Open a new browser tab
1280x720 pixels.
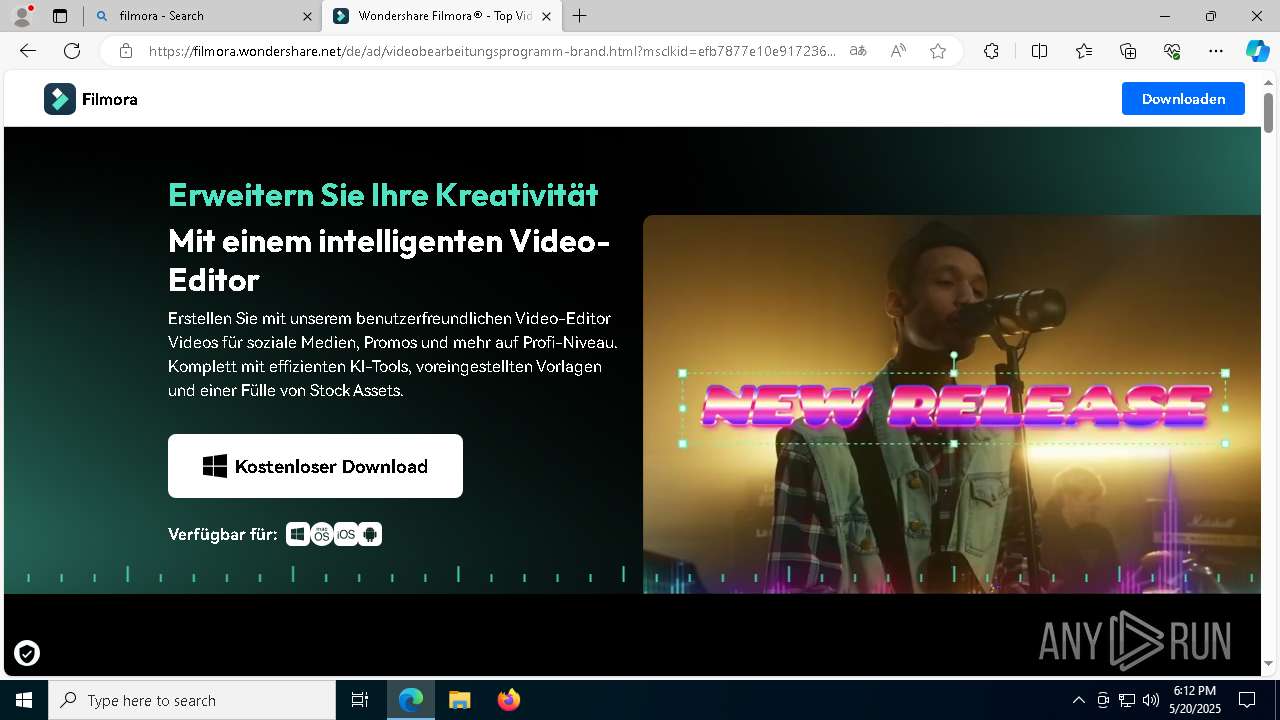579,16
